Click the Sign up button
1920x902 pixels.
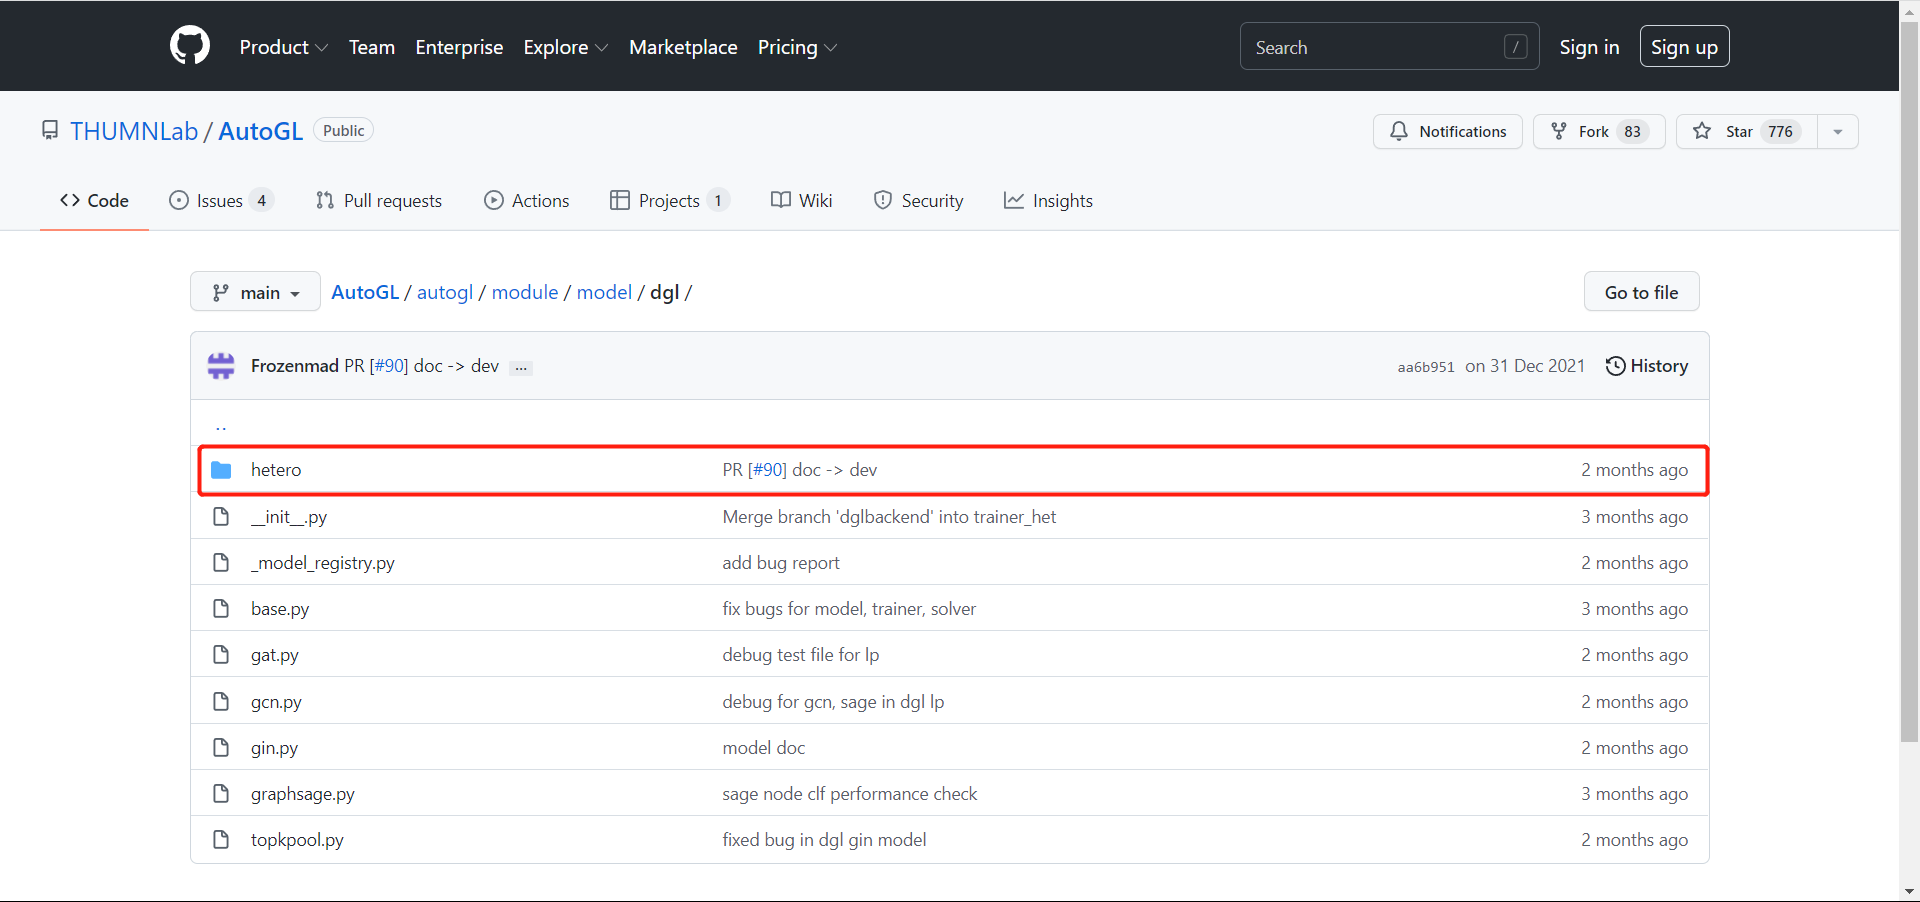[x=1684, y=47]
